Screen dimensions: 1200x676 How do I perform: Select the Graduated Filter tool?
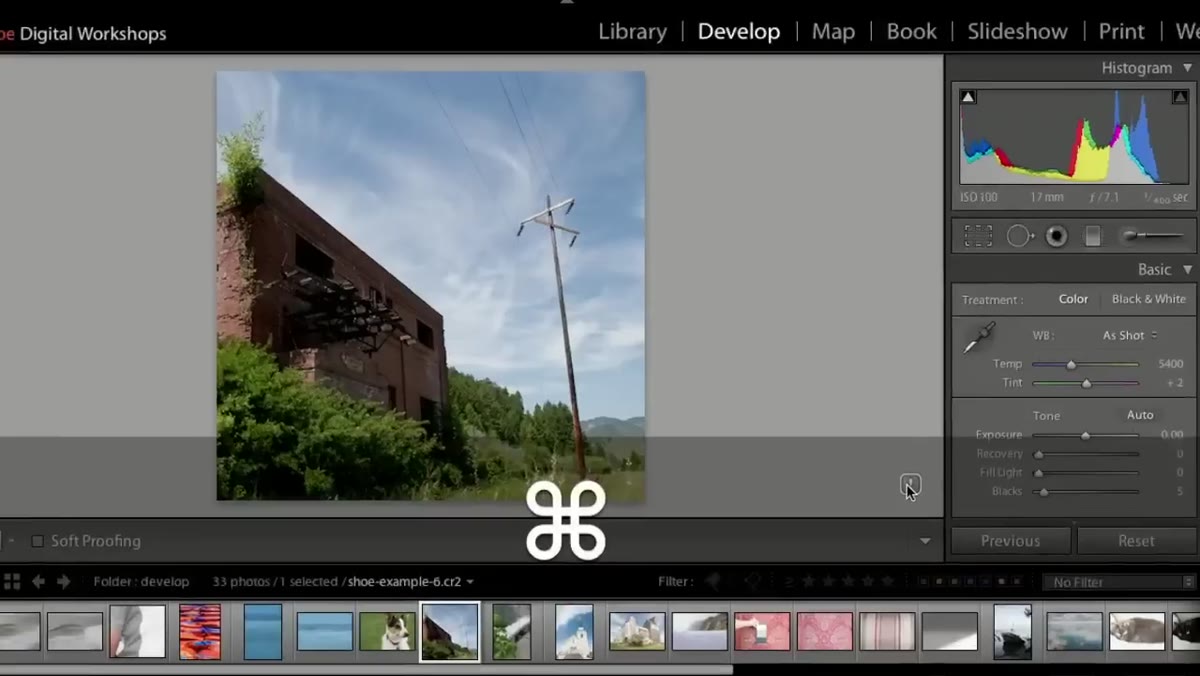(1093, 236)
